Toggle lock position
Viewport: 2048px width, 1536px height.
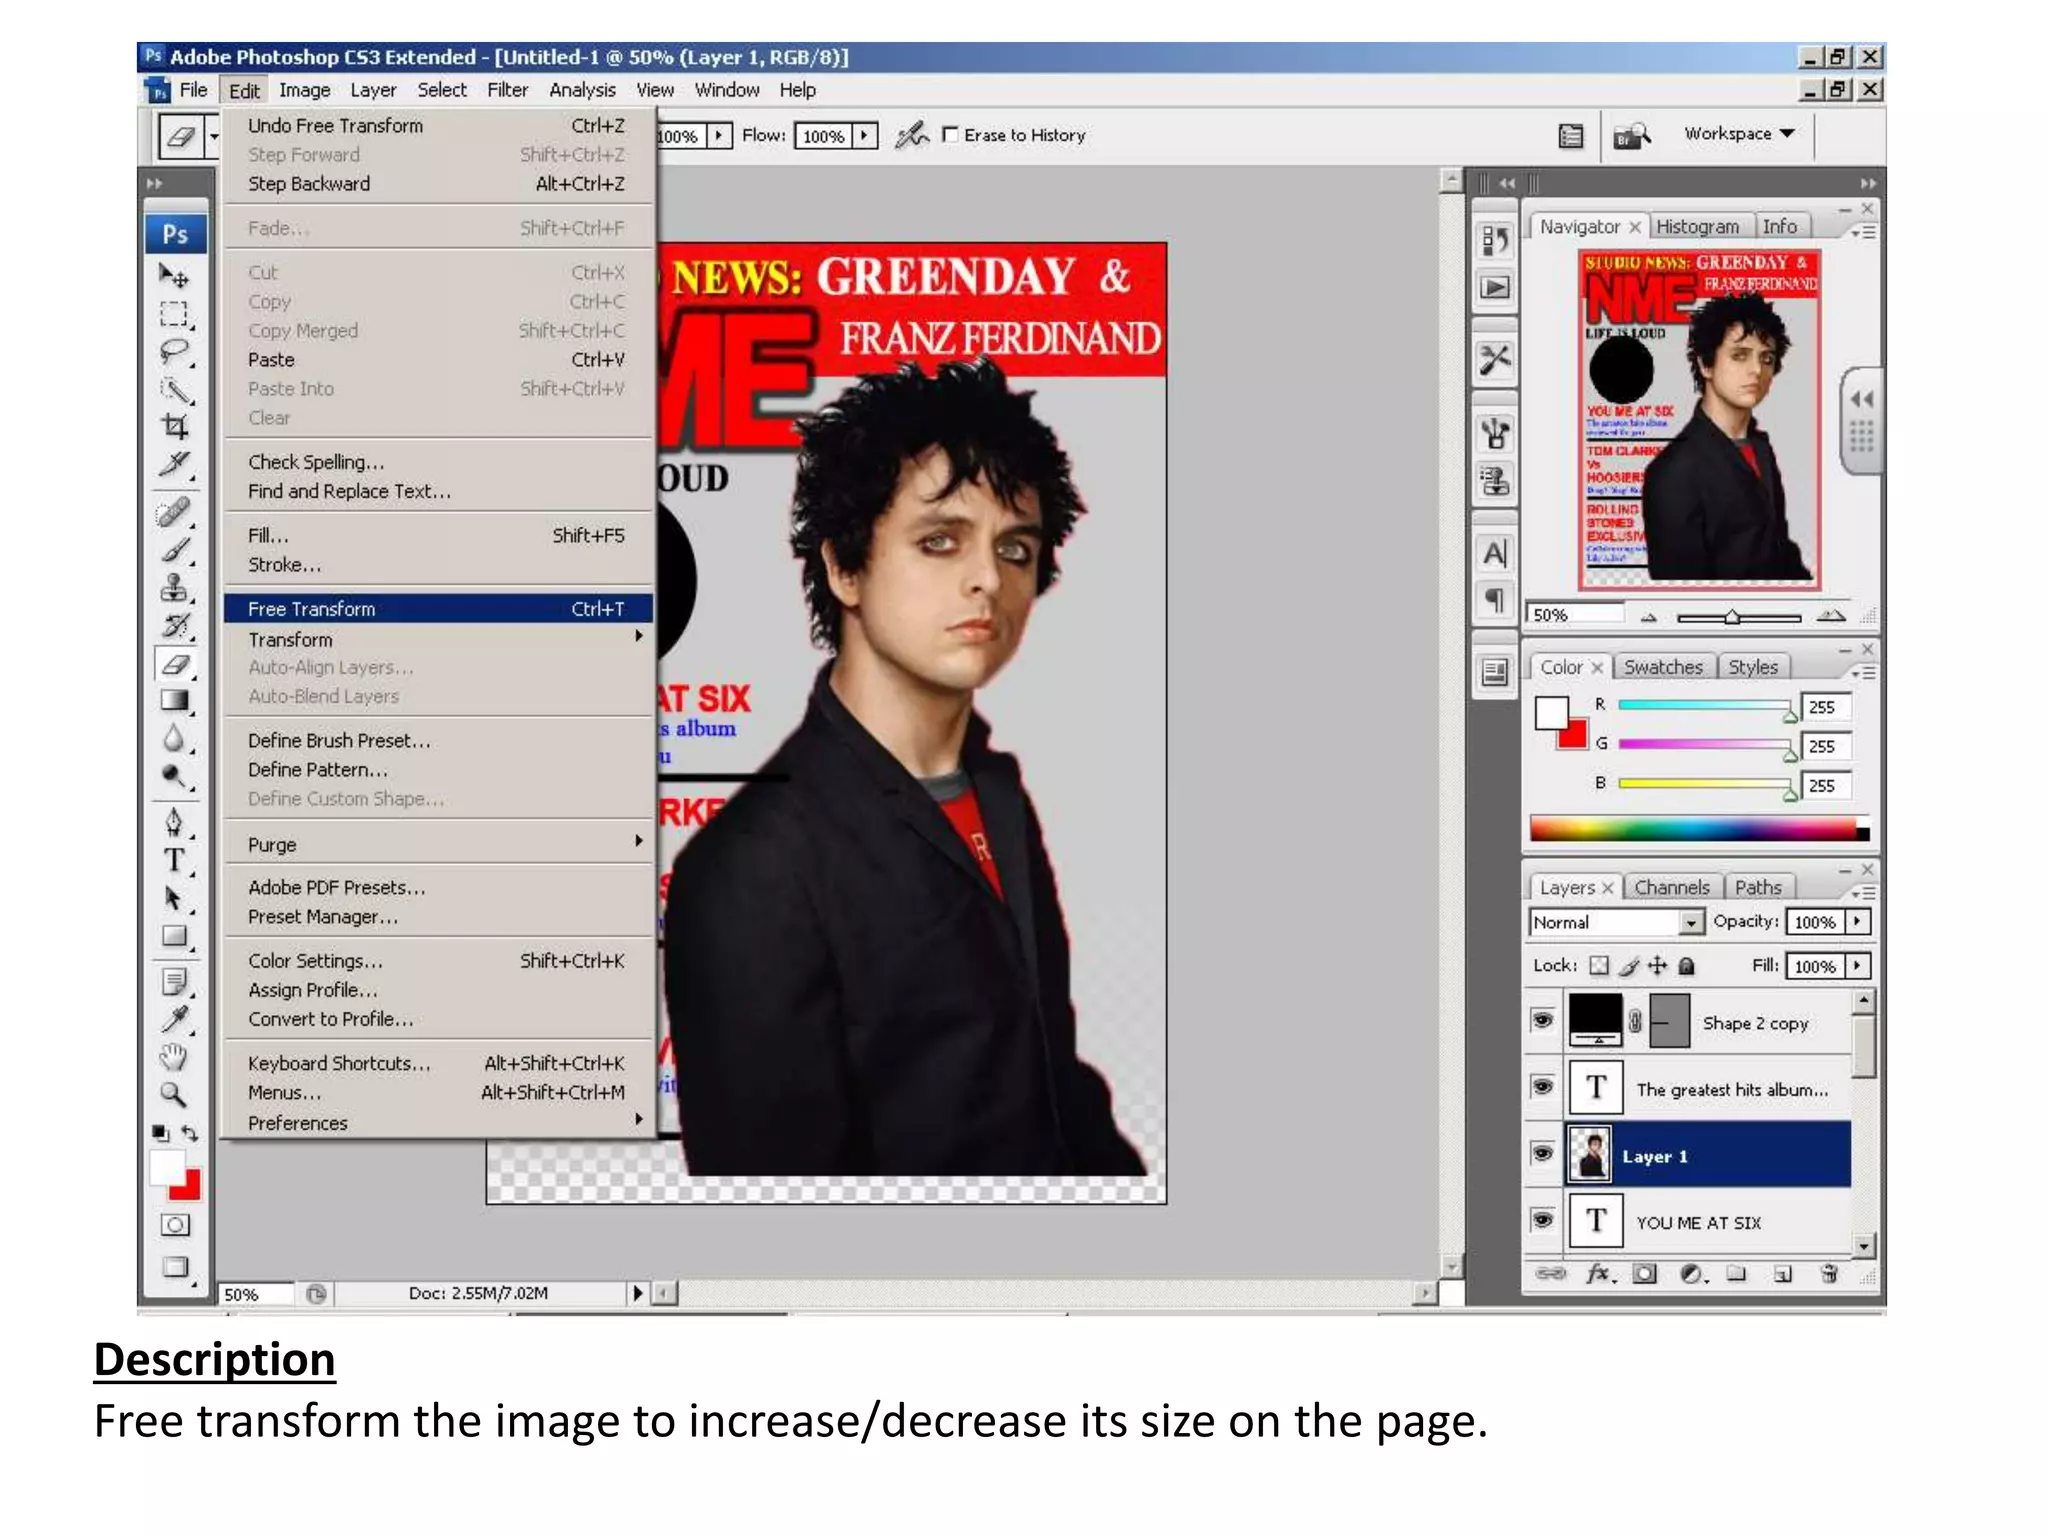coord(1657,965)
